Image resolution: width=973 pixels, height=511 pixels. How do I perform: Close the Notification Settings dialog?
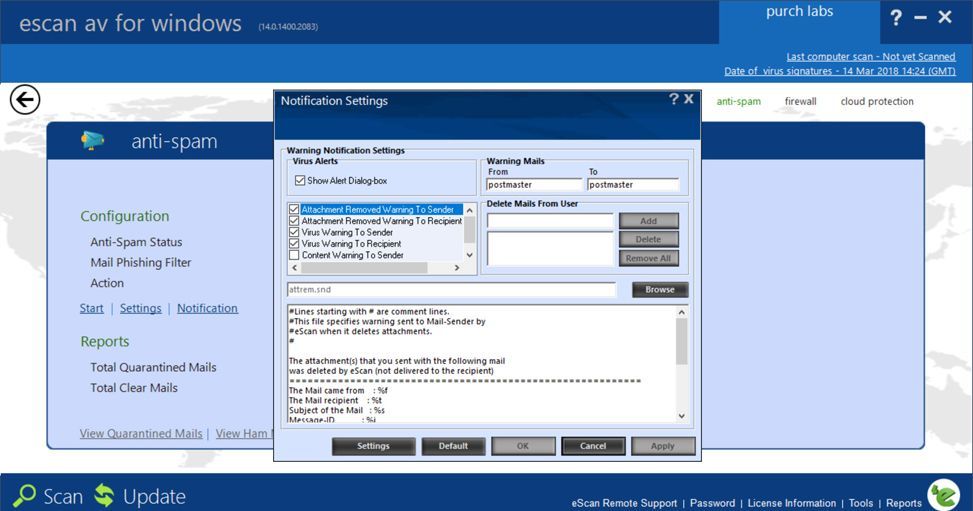tap(689, 99)
